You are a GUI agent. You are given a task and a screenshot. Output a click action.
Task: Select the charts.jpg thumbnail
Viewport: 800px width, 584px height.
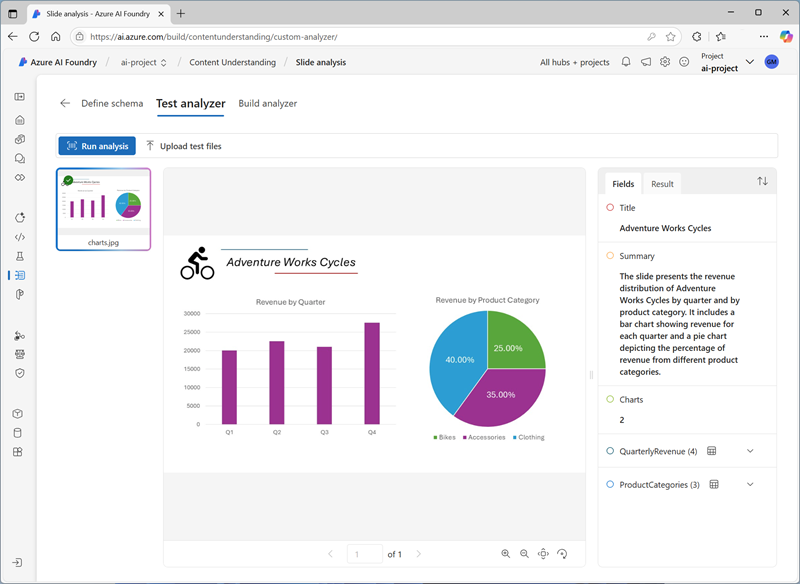point(104,209)
